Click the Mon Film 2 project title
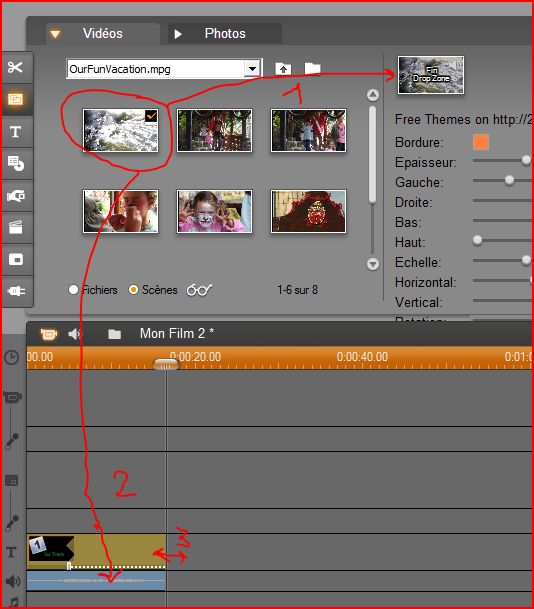The height and width of the screenshot is (609, 534). click(177, 333)
